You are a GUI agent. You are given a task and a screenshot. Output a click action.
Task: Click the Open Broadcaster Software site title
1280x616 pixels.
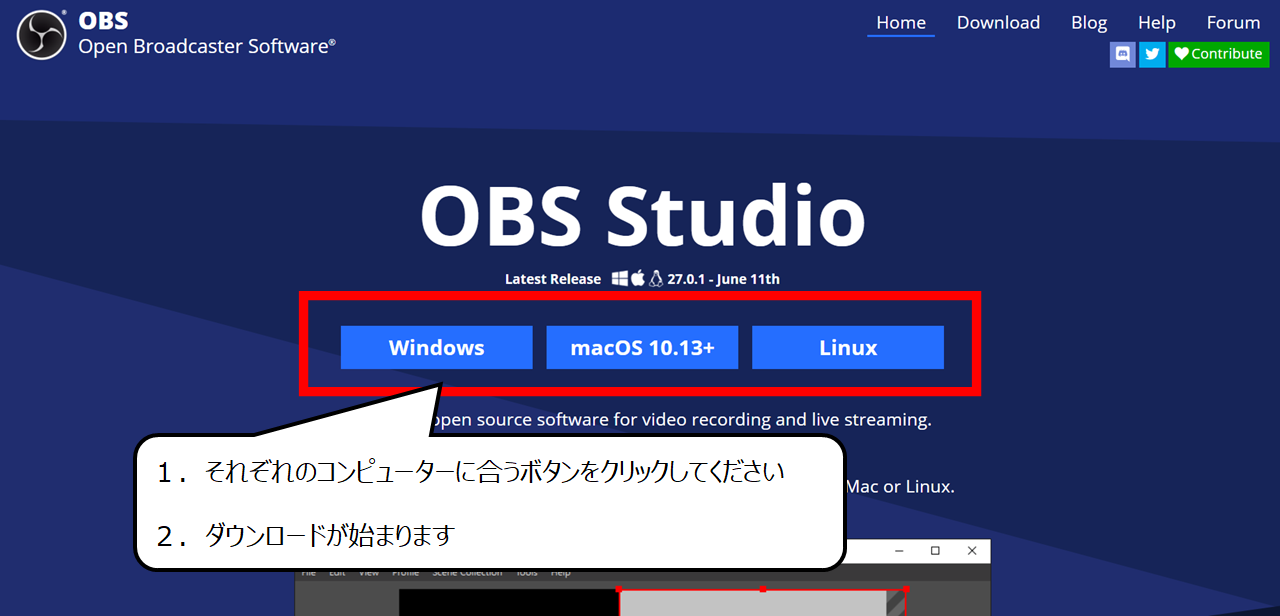pos(207,46)
